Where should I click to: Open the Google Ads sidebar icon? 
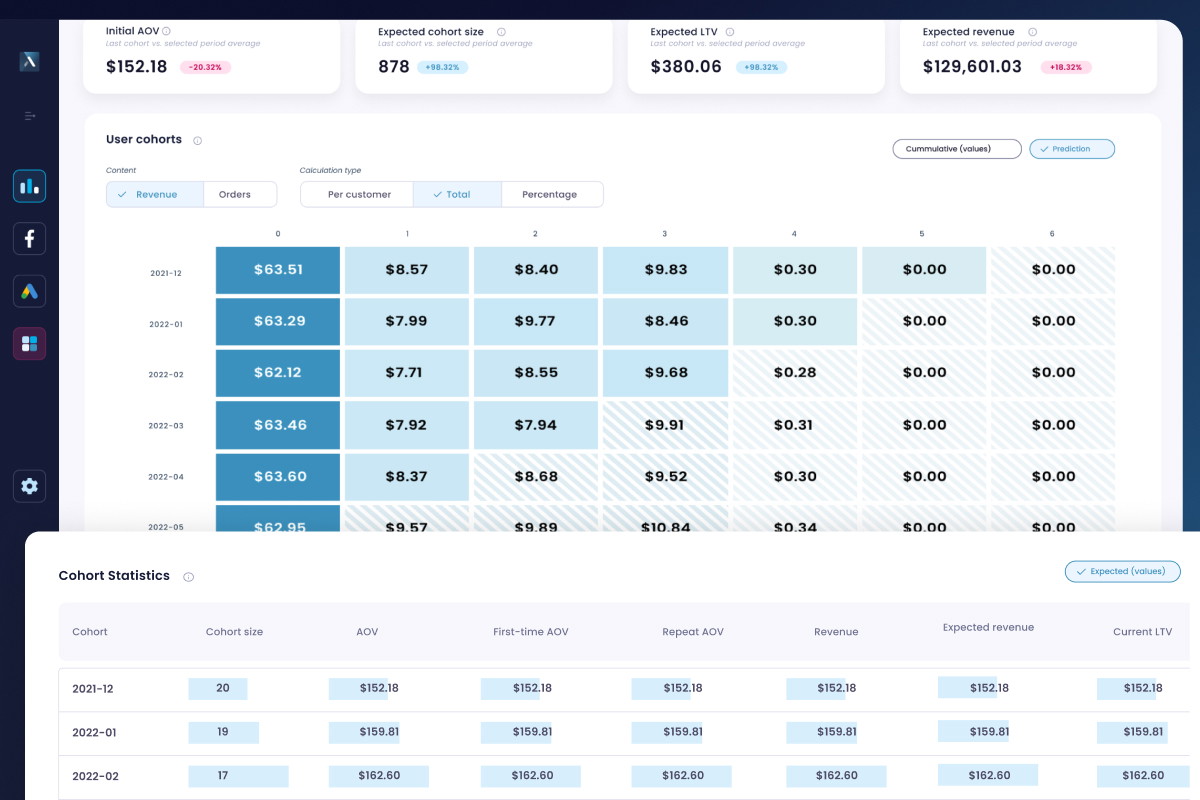pos(29,291)
